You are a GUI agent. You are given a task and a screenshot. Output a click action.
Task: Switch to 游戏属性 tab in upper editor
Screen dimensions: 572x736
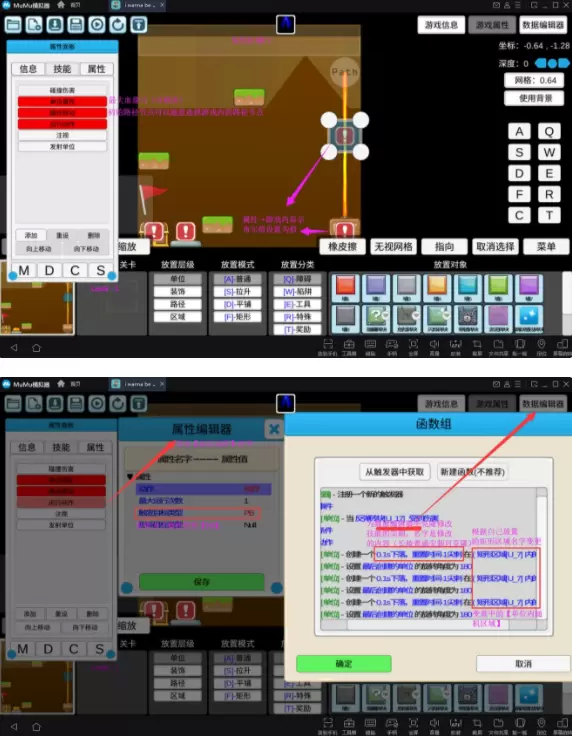pos(492,25)
